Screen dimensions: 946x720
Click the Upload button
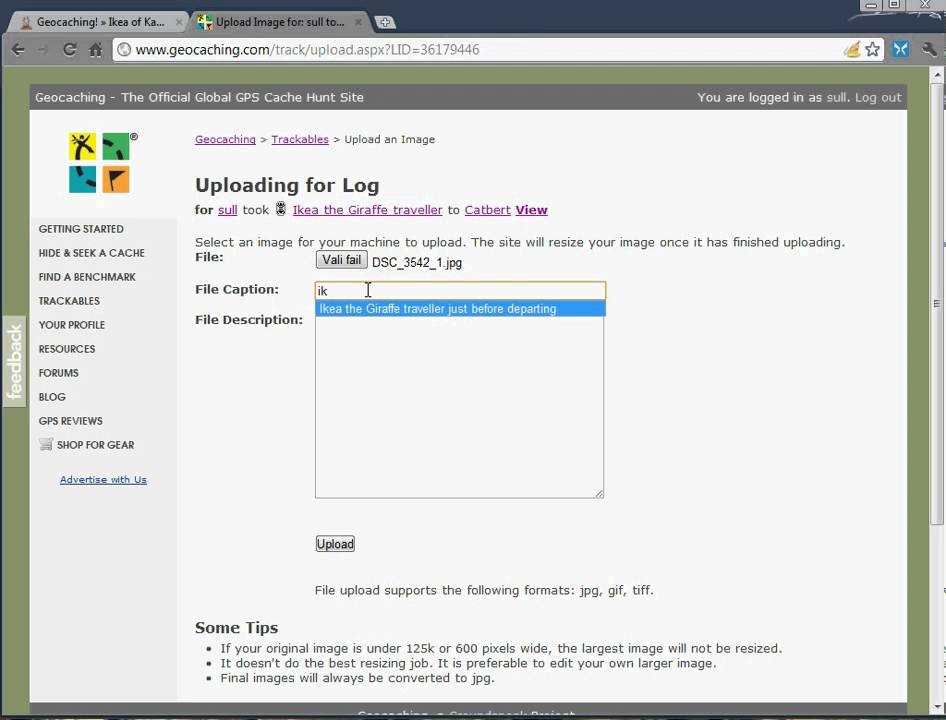[335, 544]
